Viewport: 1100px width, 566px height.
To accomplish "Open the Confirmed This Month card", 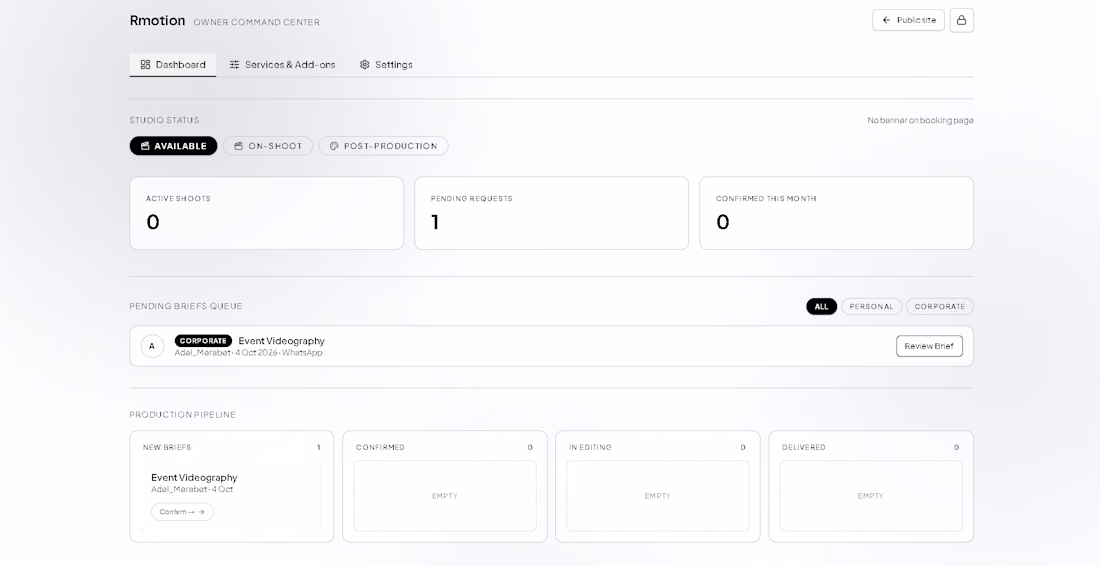I will pyautogui.click(x=836, y=213).
